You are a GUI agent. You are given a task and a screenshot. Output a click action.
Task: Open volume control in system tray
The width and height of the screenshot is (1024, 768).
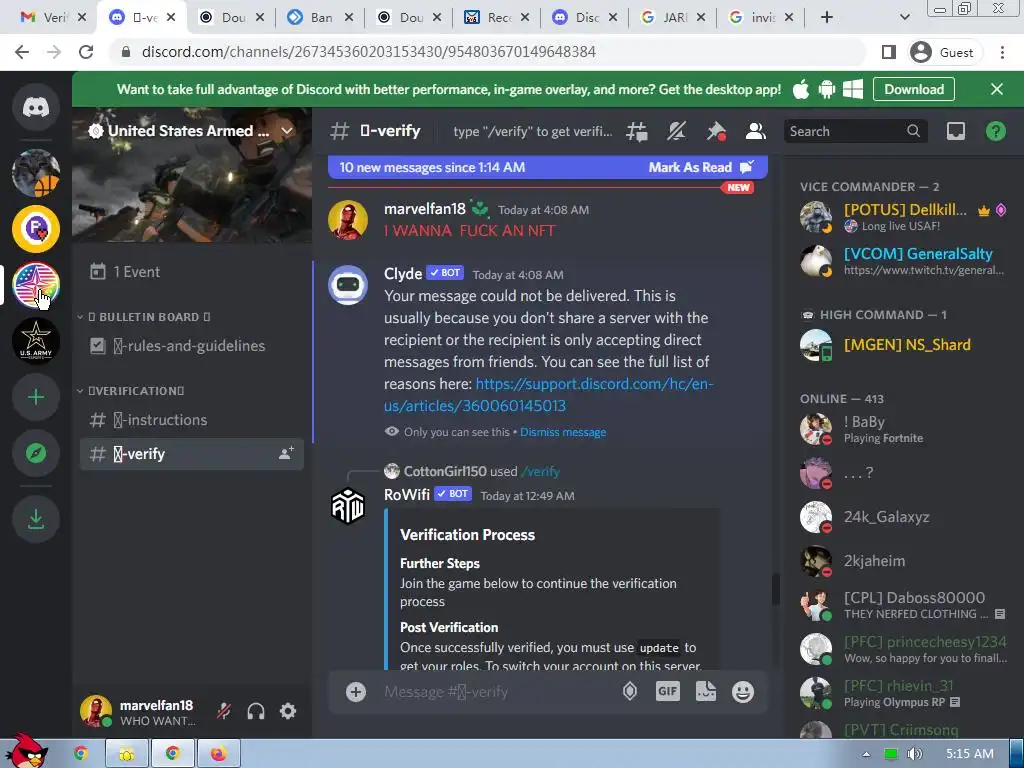[x=915, y=754]
